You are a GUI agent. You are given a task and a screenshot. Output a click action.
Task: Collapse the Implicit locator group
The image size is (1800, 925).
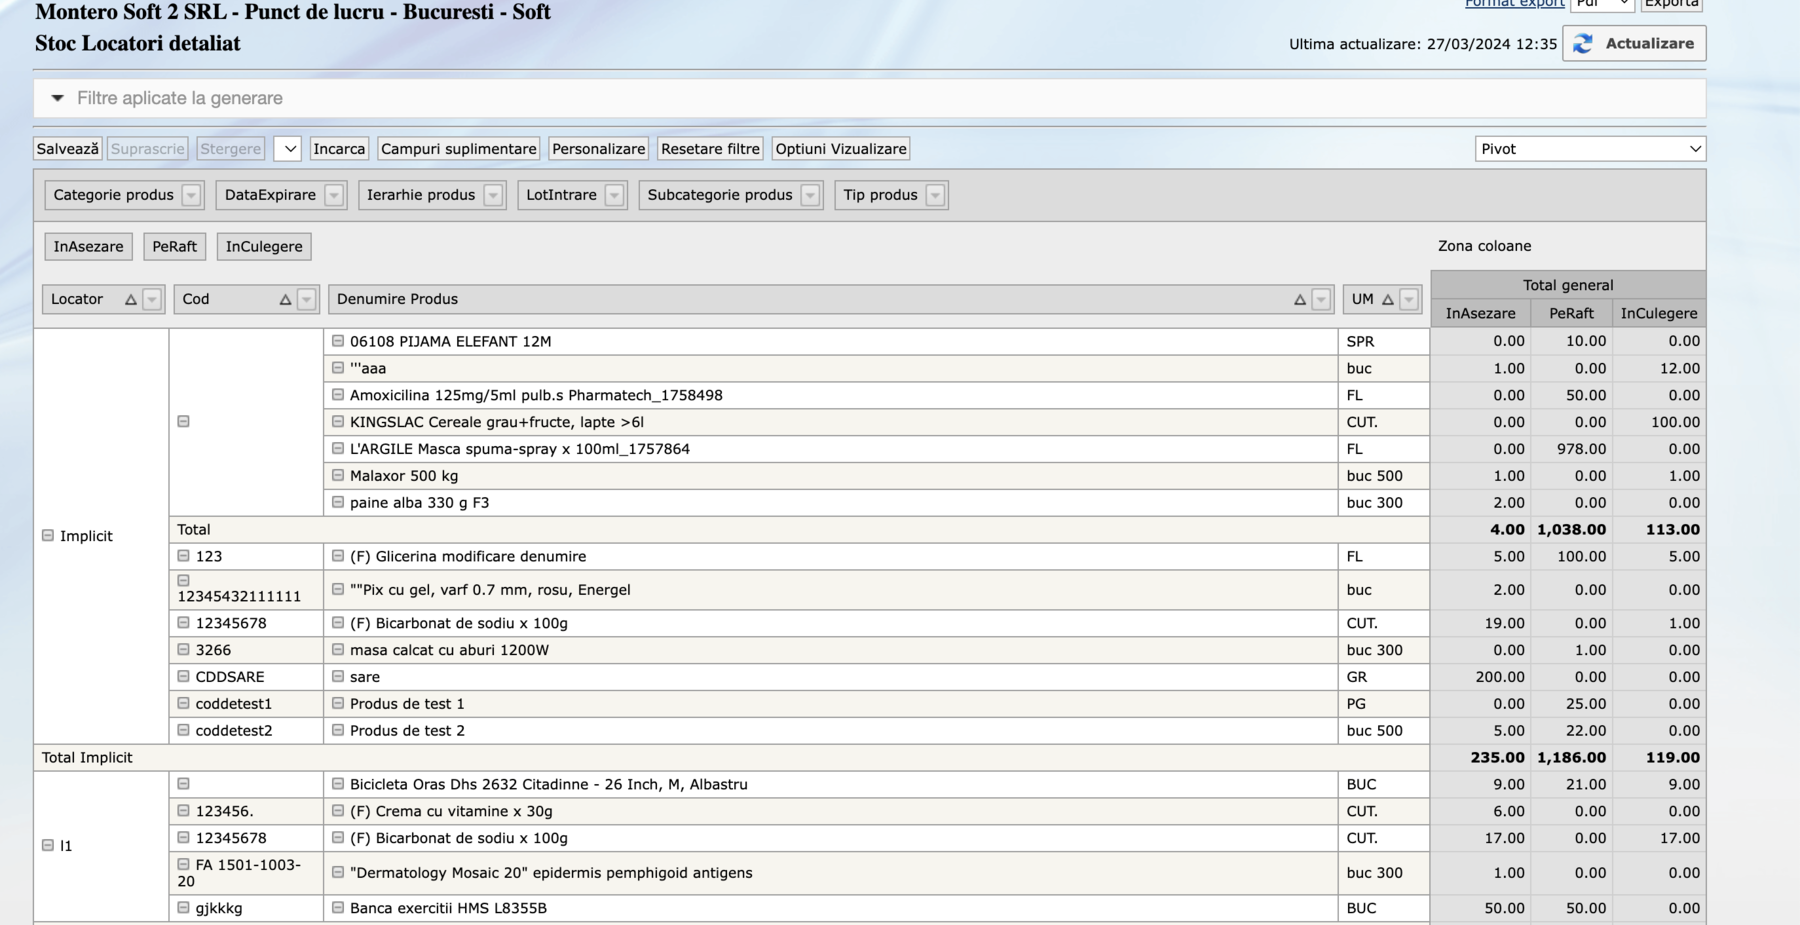point(48,536)
